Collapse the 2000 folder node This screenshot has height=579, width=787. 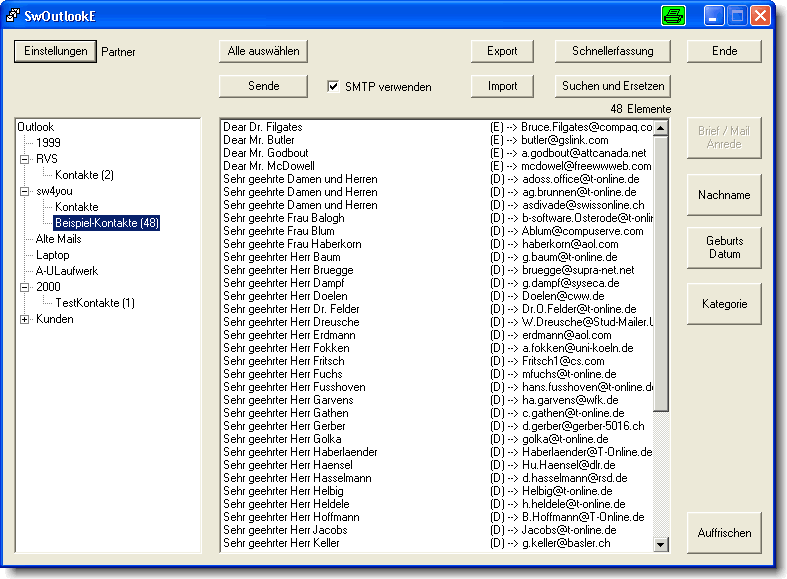(x=25, y=287)
